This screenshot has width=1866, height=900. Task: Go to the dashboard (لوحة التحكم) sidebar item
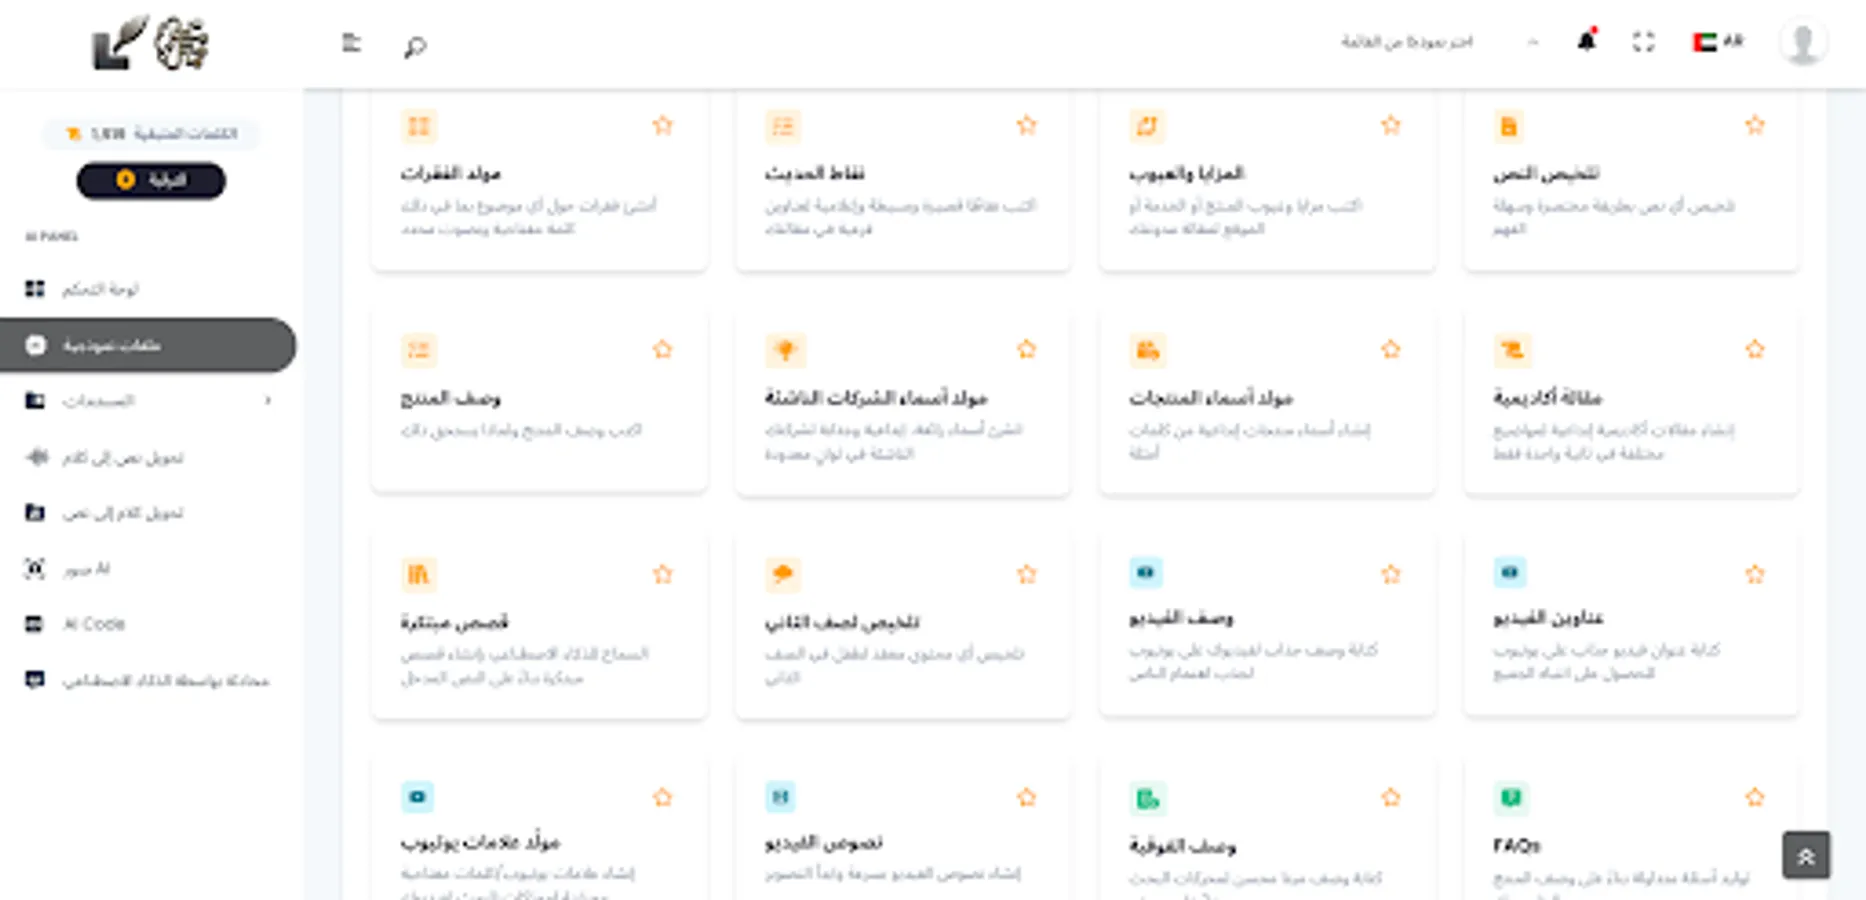pos(100,289)
